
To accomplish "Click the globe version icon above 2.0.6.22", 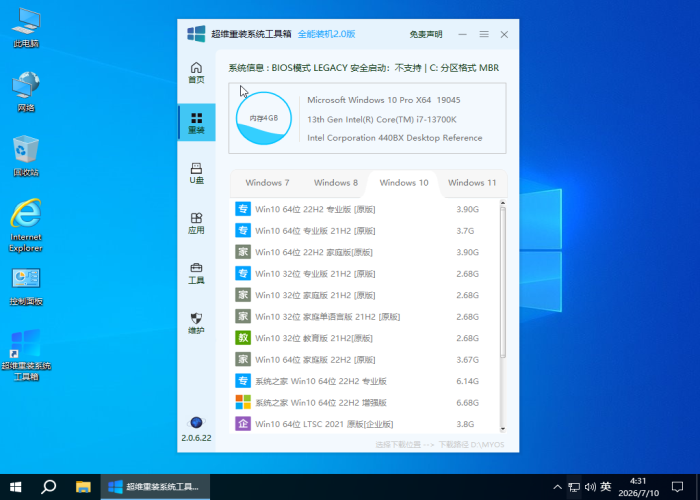I will [x=196, y=422].
